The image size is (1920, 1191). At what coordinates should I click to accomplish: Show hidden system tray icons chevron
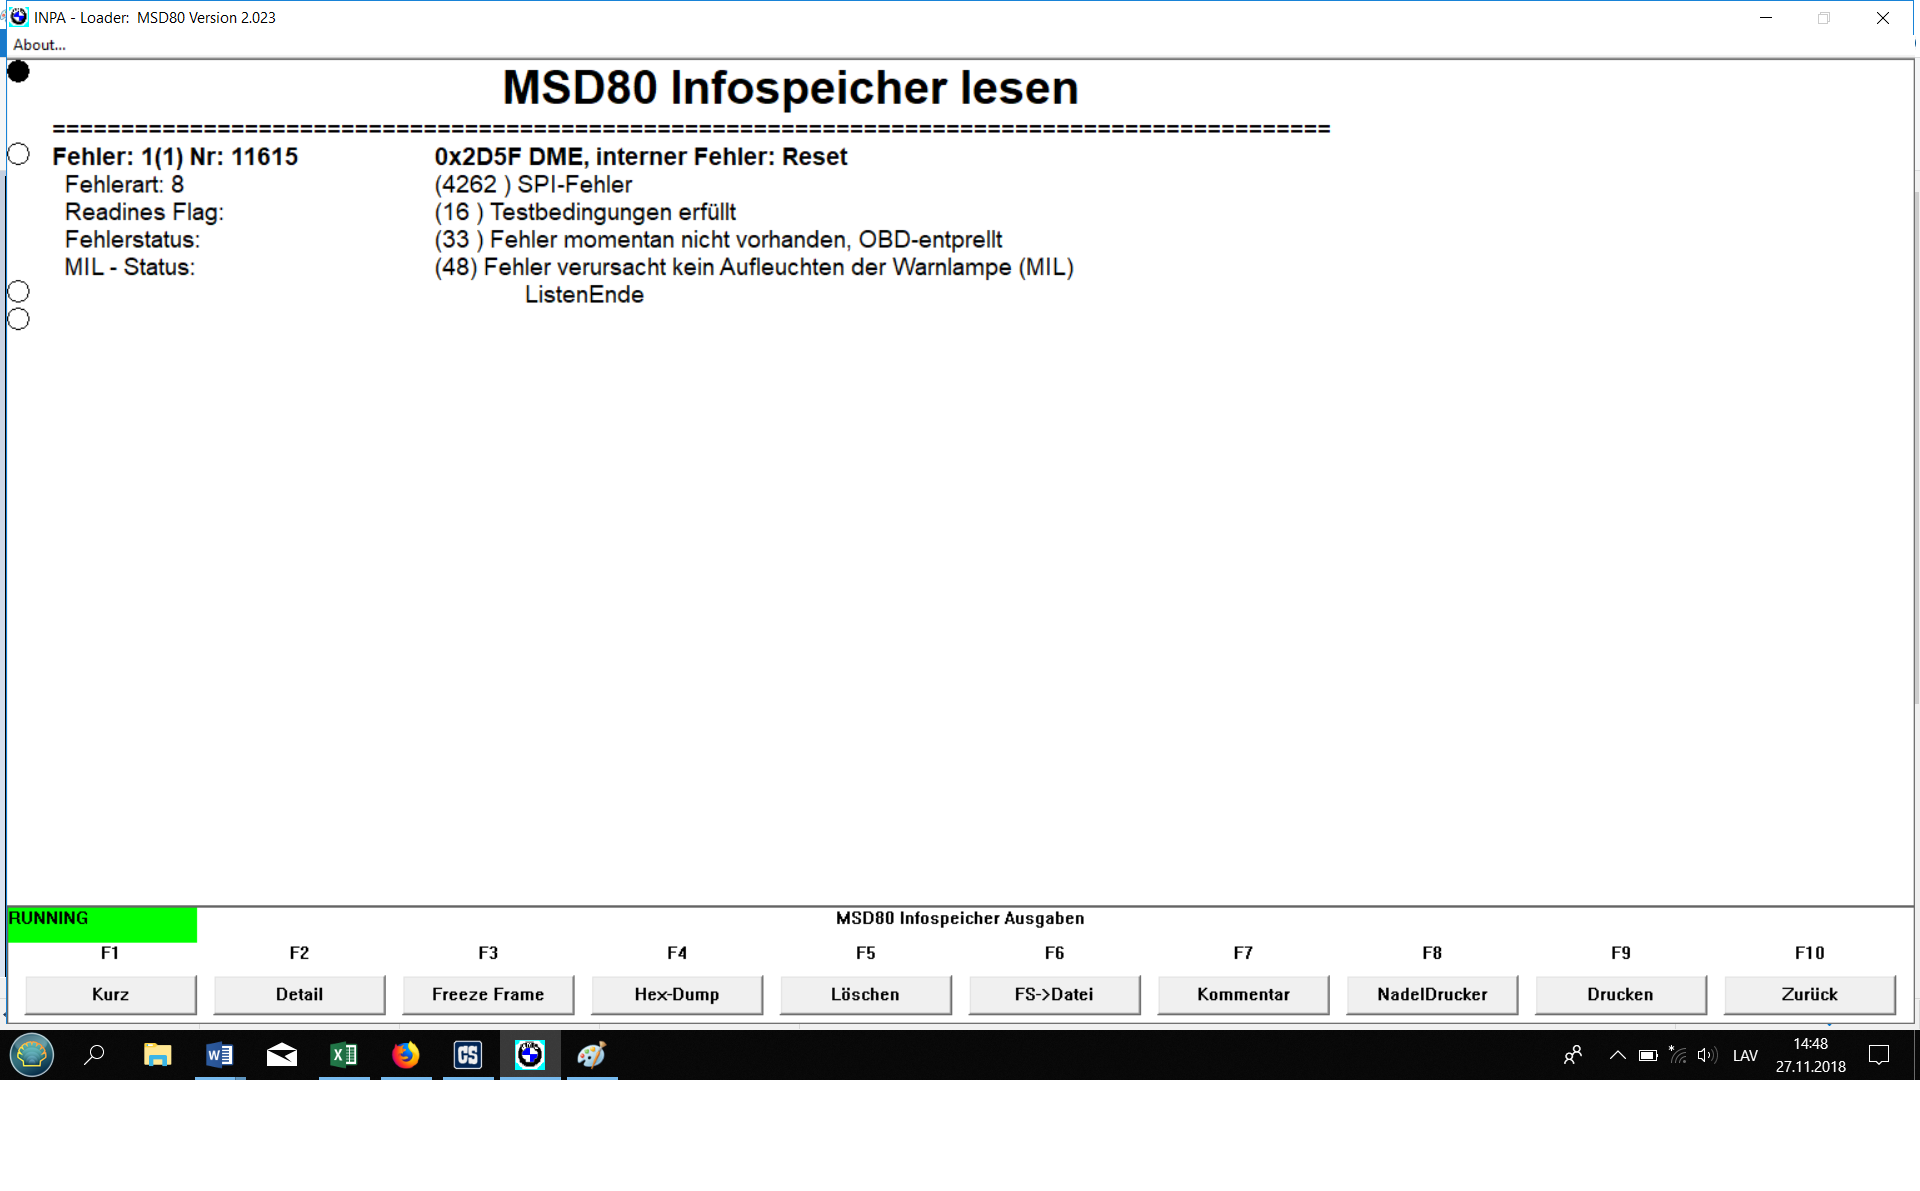[1617, 1055]
